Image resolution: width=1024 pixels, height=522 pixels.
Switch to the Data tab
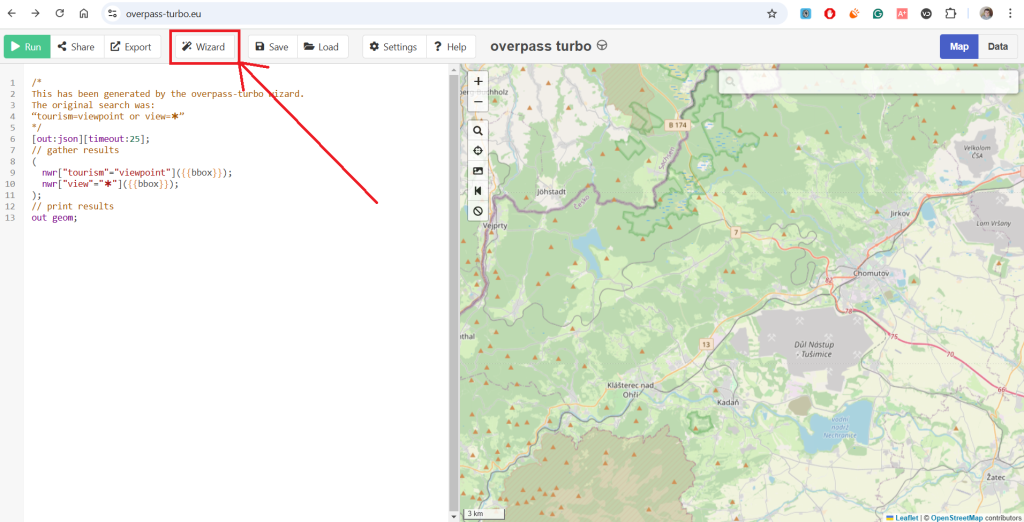pyautogui.click(x=997, y=47)
